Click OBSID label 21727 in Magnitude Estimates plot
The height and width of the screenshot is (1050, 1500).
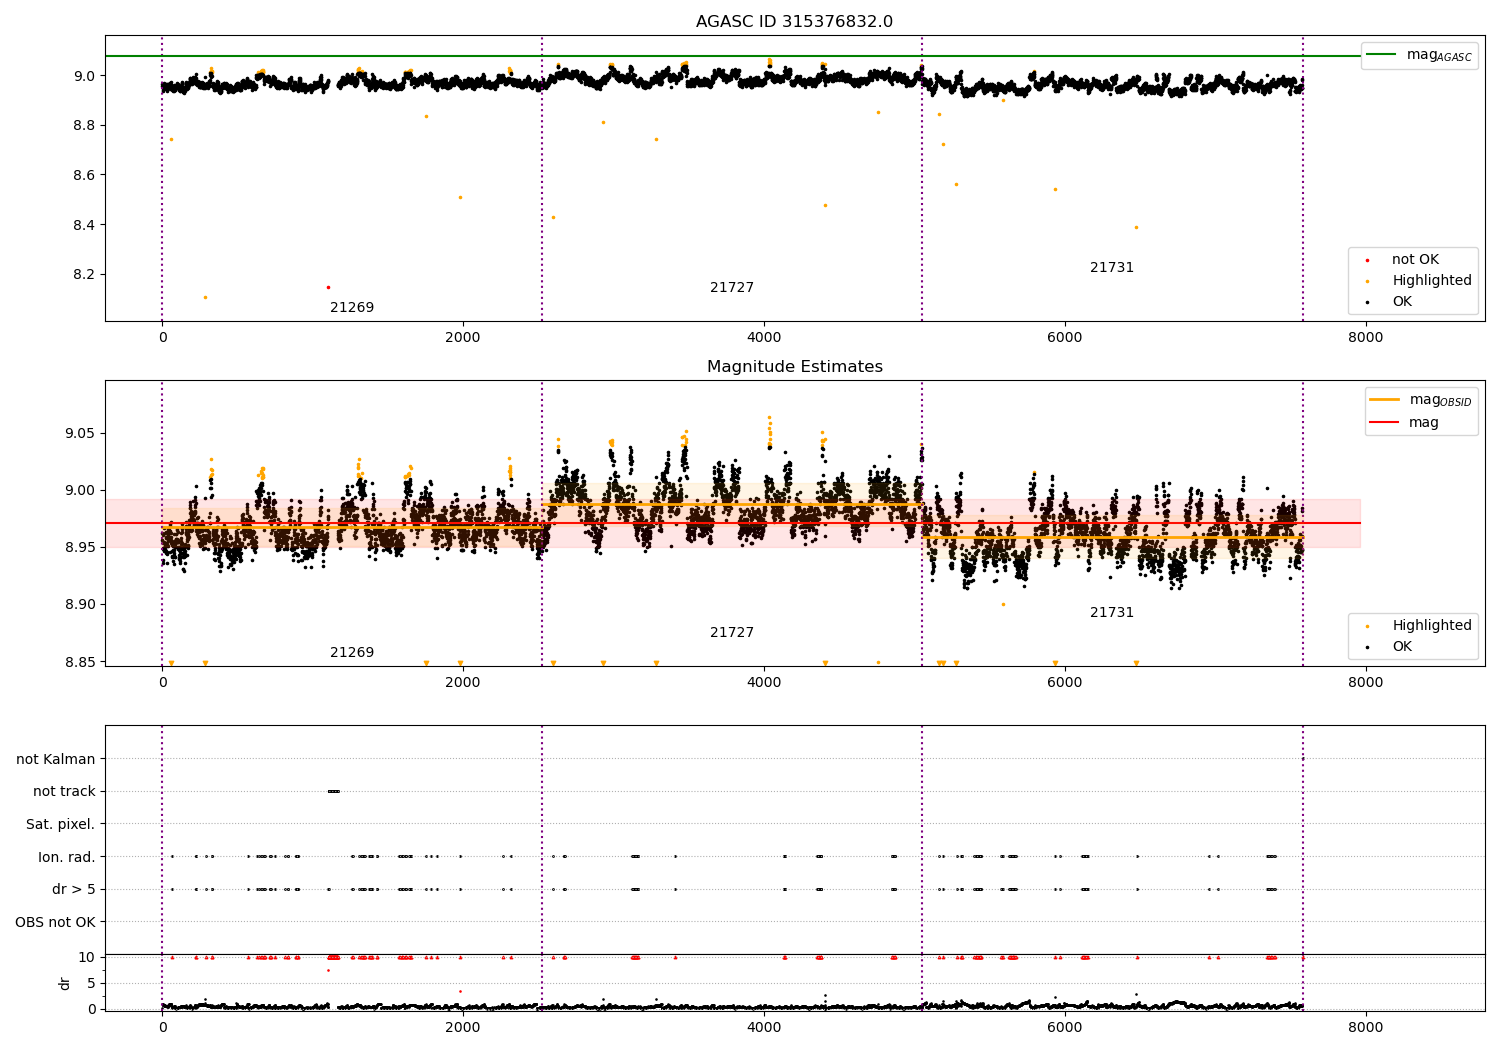click(x=732, y=633)
